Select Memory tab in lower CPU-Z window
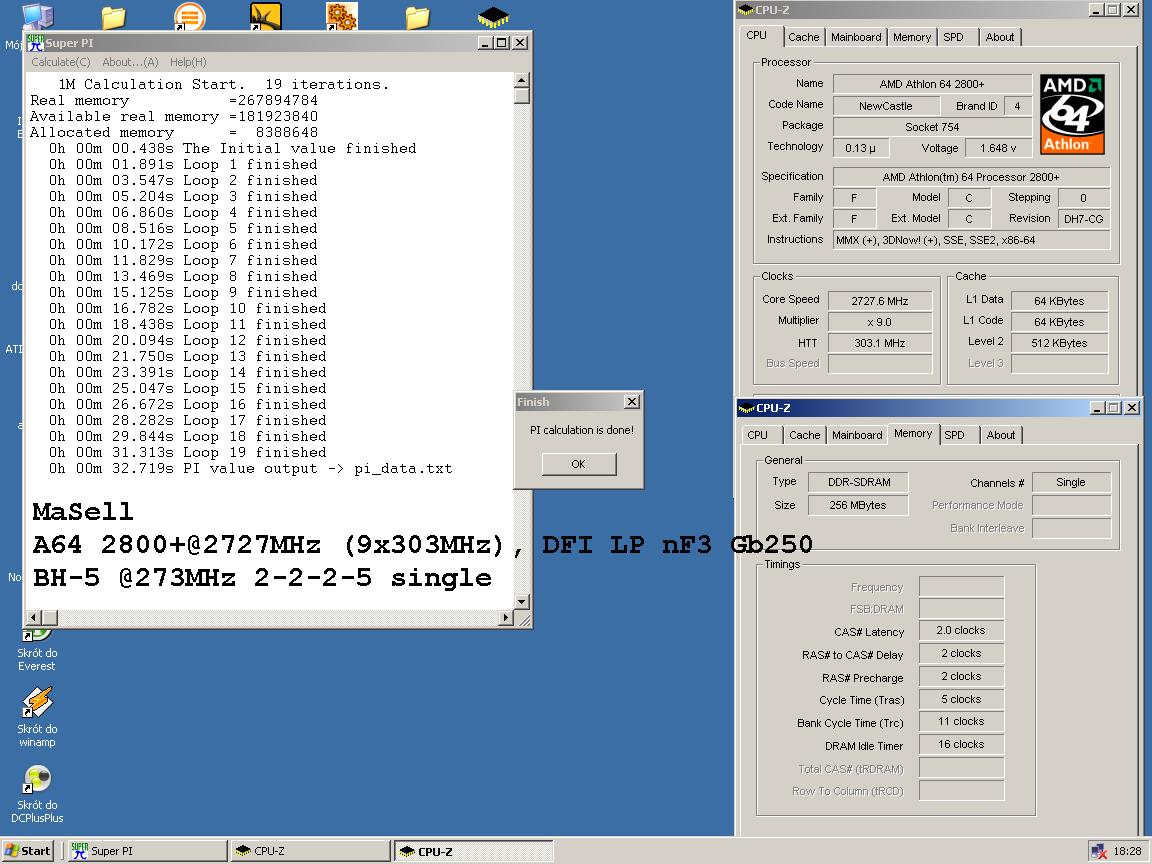 [913, 433]
